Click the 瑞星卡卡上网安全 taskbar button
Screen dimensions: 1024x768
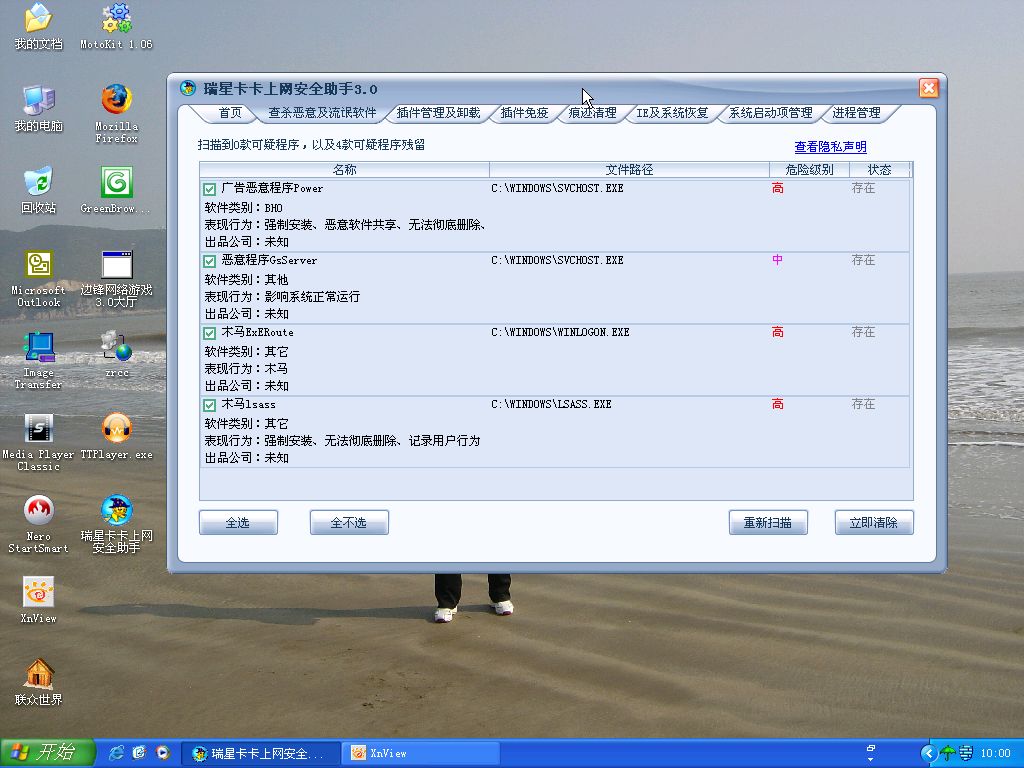260,754
